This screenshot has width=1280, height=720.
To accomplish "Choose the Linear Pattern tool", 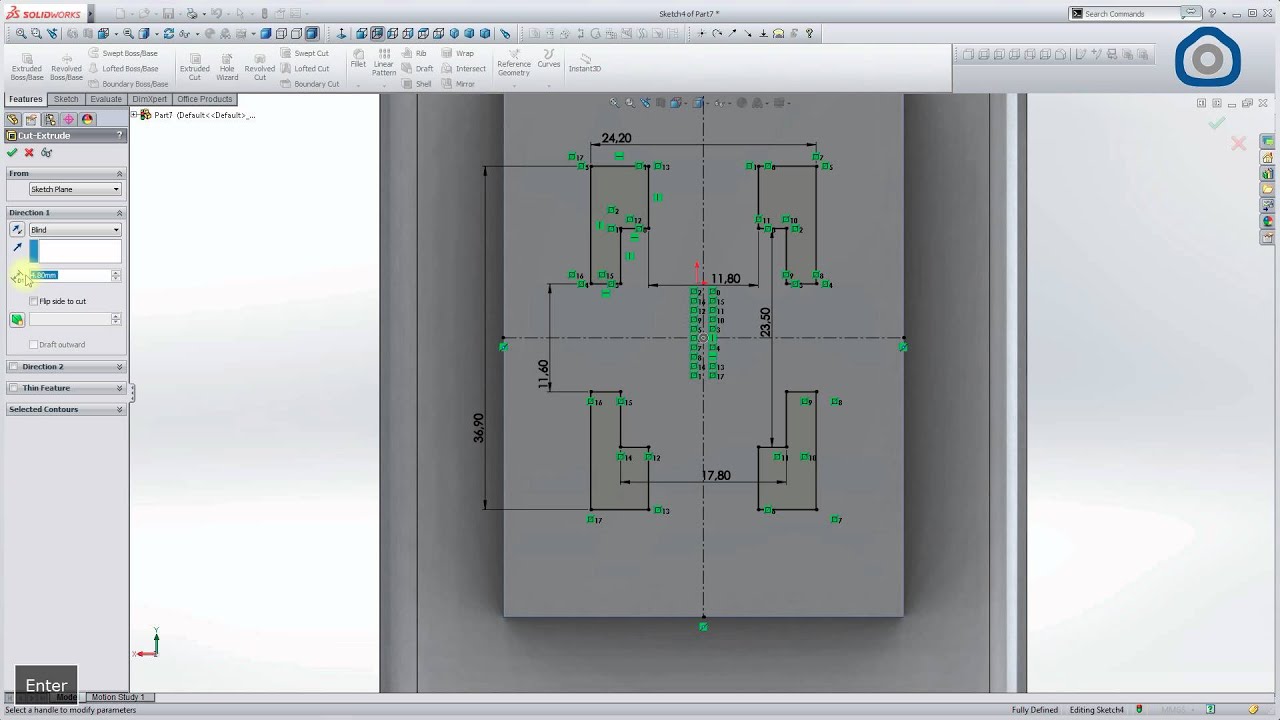I will [x=384, y=63].
